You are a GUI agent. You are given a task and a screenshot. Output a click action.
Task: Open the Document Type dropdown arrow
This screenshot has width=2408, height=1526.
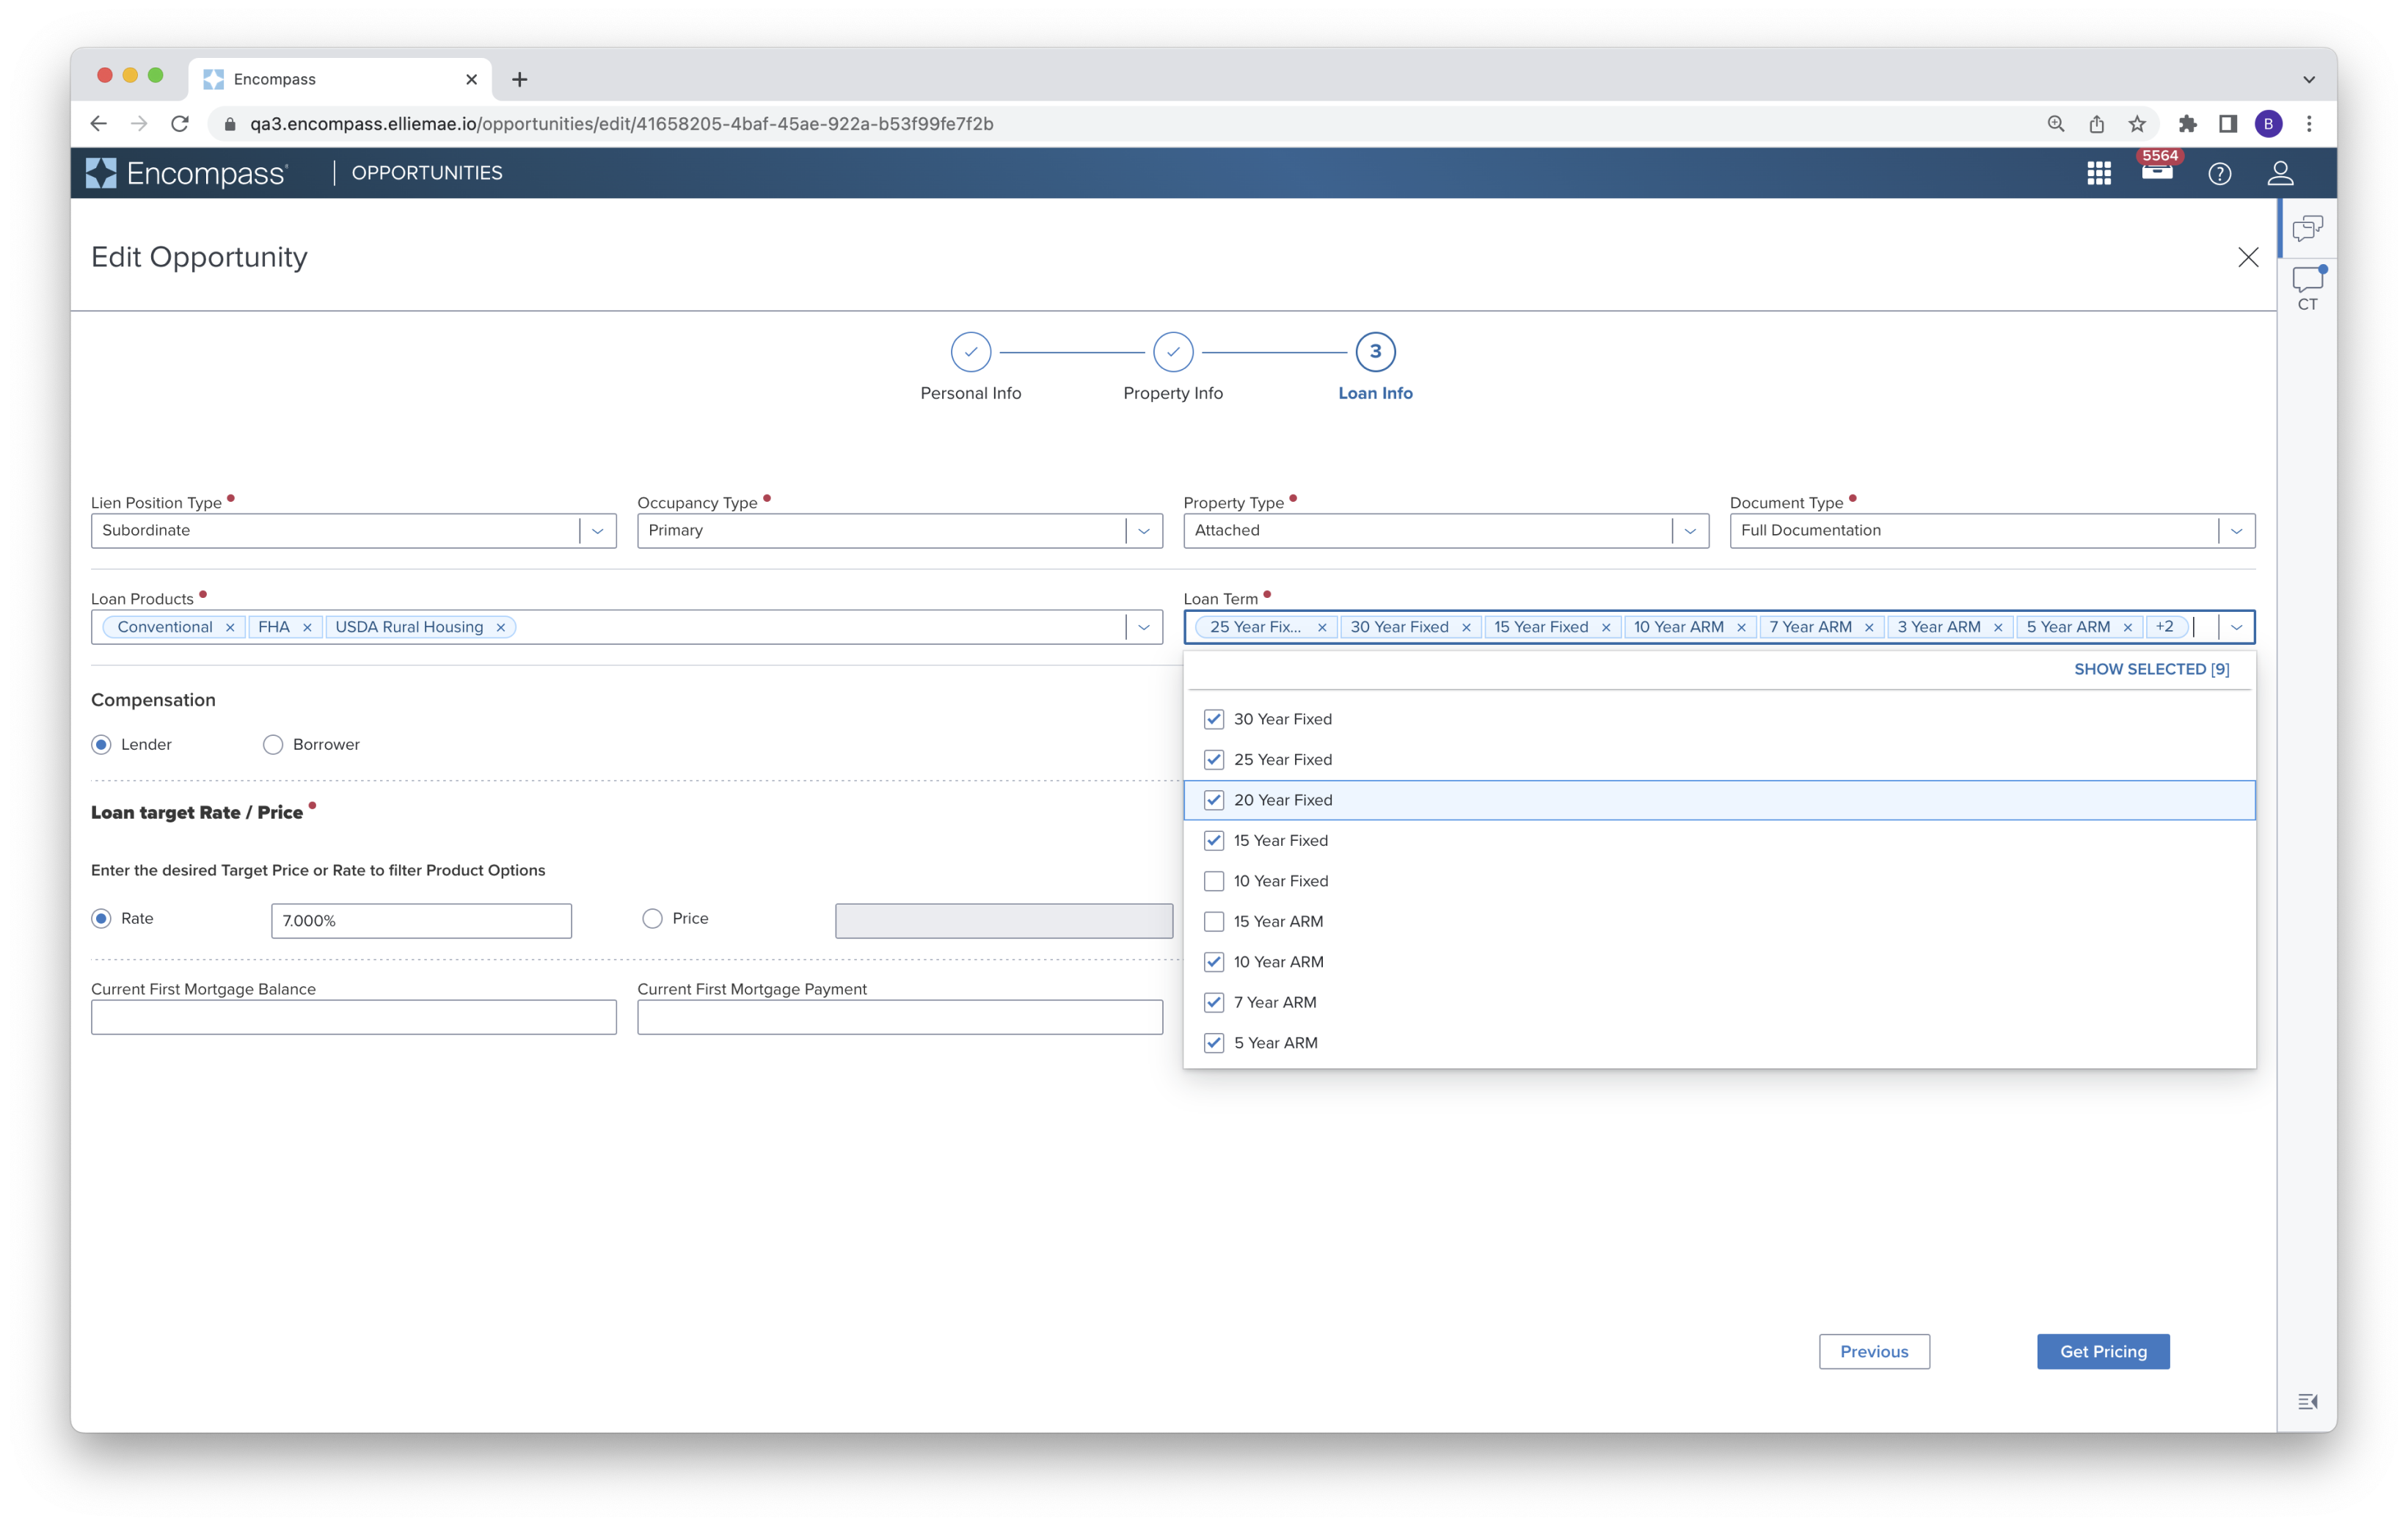coord(2236,531)
